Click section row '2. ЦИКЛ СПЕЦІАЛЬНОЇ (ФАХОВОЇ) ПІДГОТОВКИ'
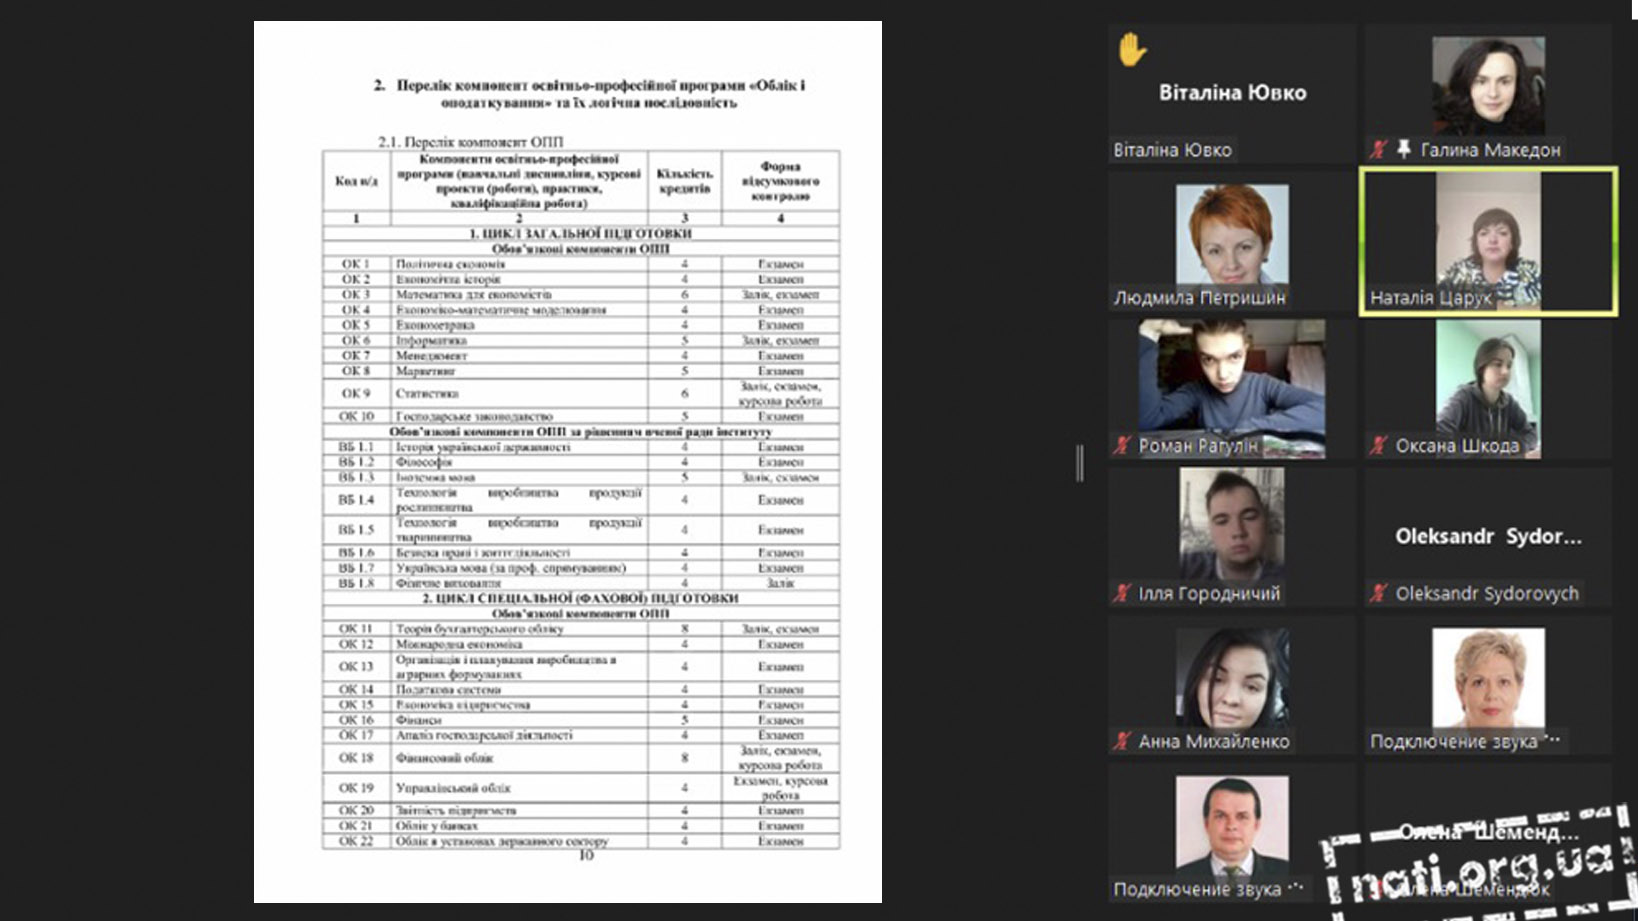Image resolution: width=1638 pixels, height=921 pixels. click(x=580, y=598)
